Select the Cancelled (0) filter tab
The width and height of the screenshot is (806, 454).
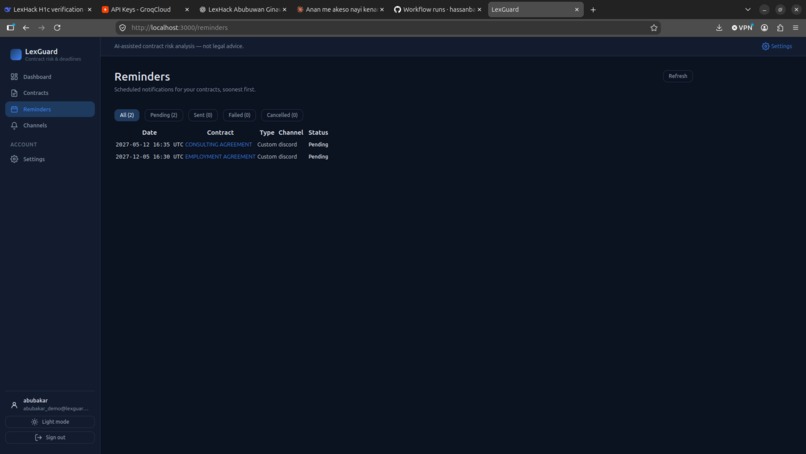click(x=282, y=115)
